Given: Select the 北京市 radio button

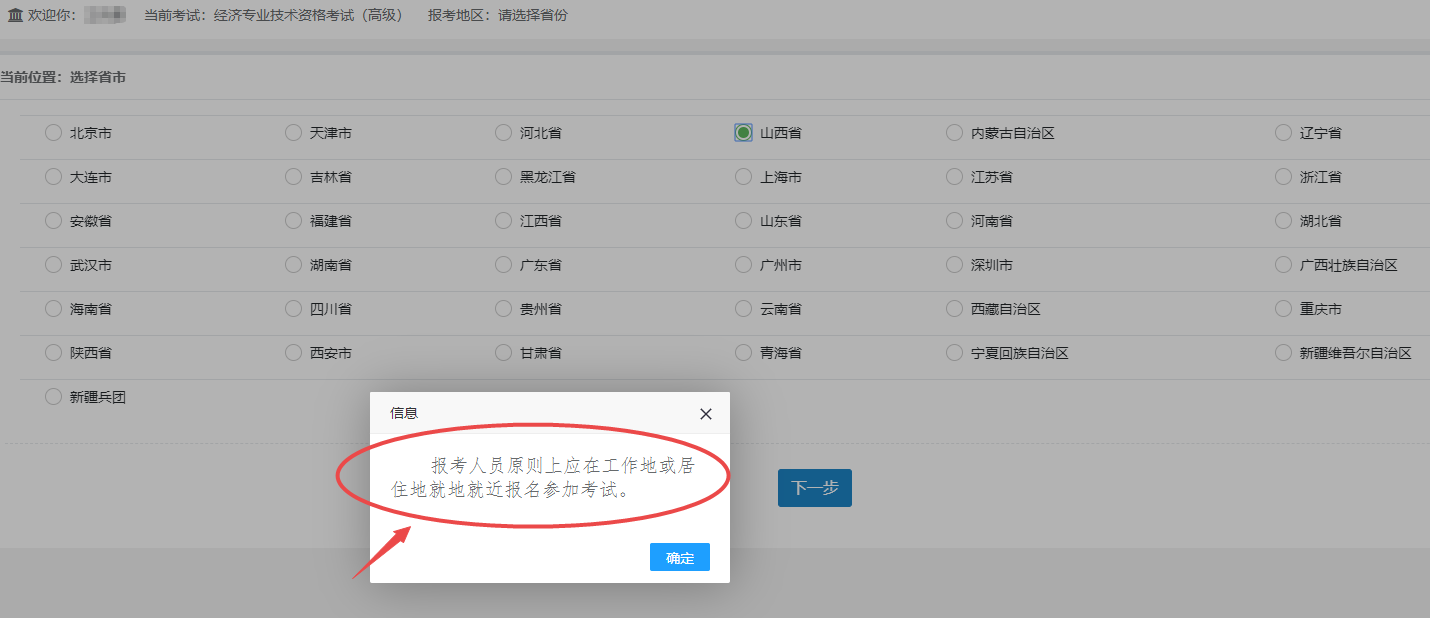Looking at the screenshot, I should coord(53,133).
